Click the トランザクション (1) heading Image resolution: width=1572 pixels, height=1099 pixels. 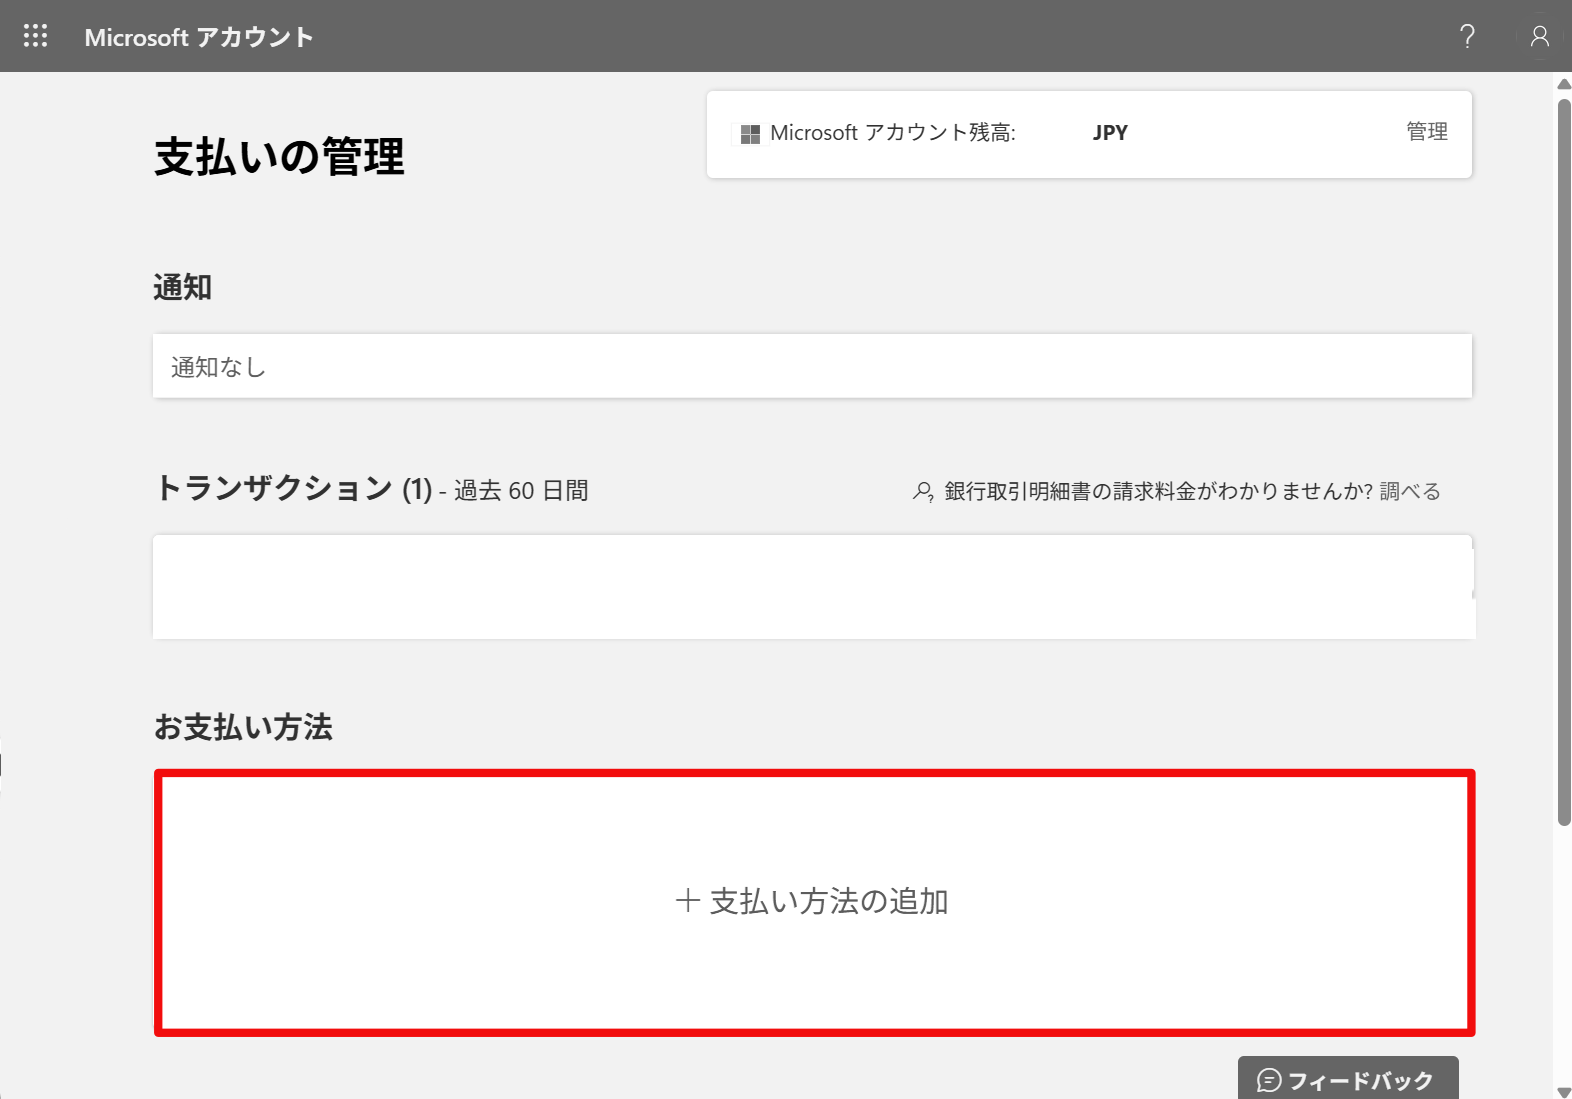click(x=293, y=489)
